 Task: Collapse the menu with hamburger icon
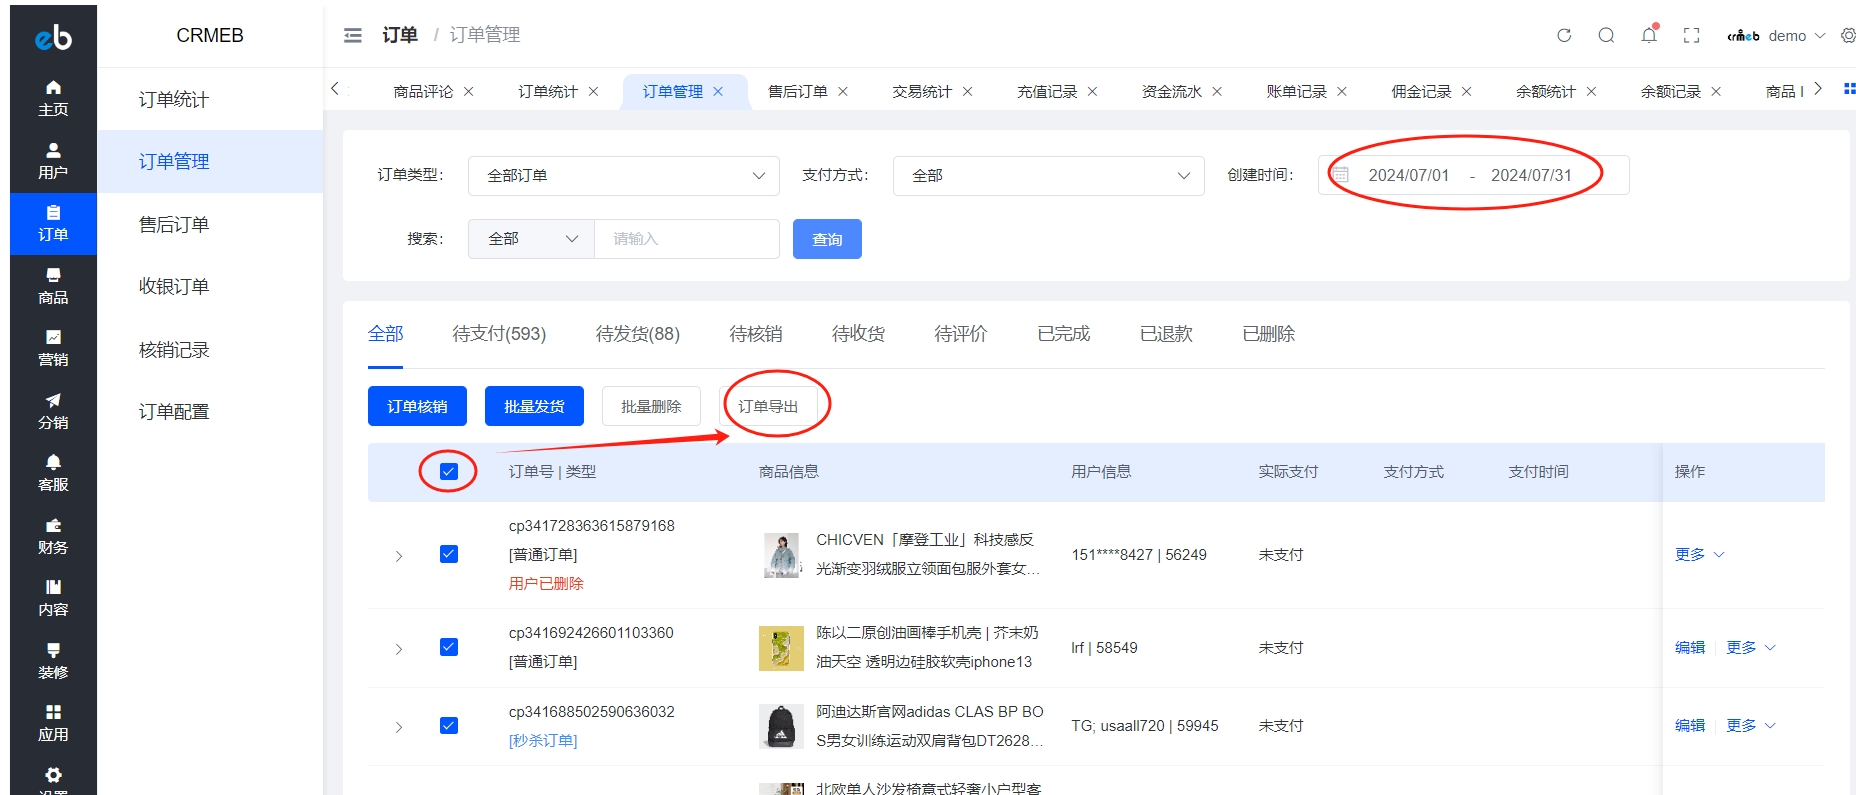click(x=352, y=35)
